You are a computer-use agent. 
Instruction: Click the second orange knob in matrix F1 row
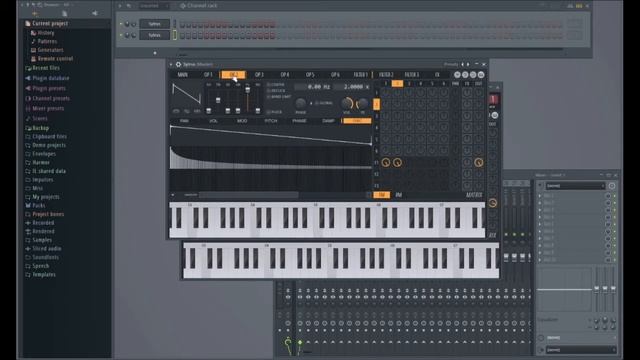tap(397, 162)
